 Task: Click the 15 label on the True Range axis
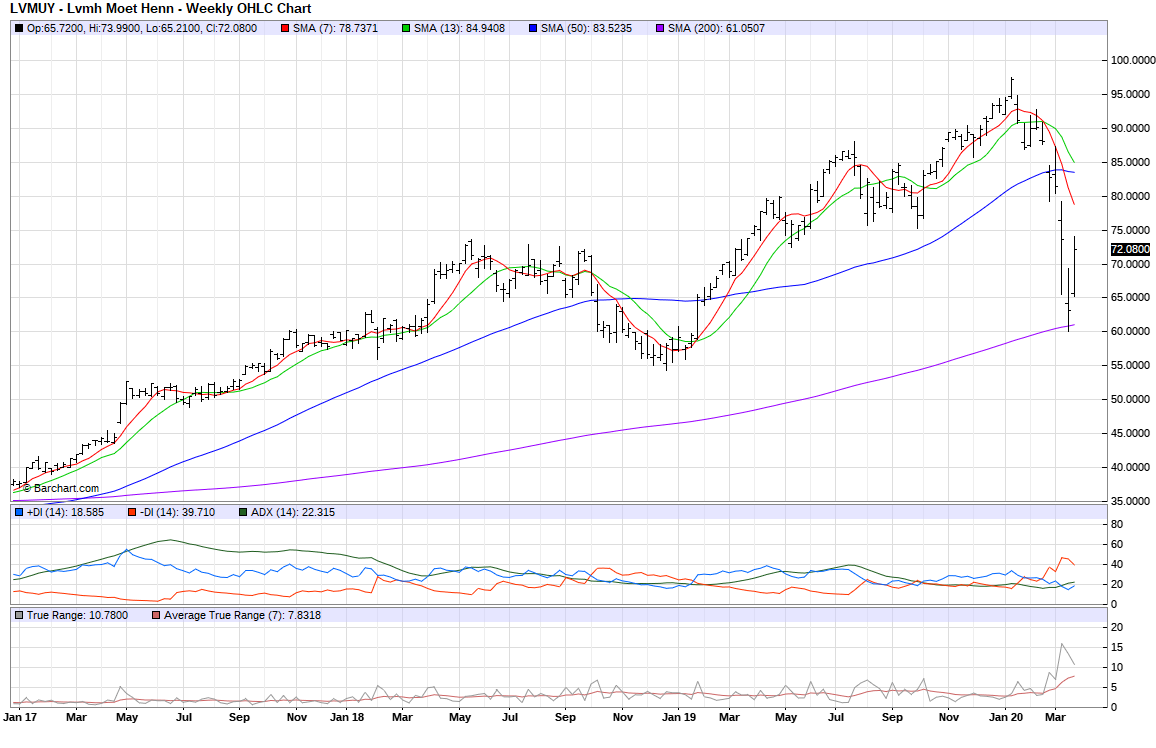coord(1117,648)
